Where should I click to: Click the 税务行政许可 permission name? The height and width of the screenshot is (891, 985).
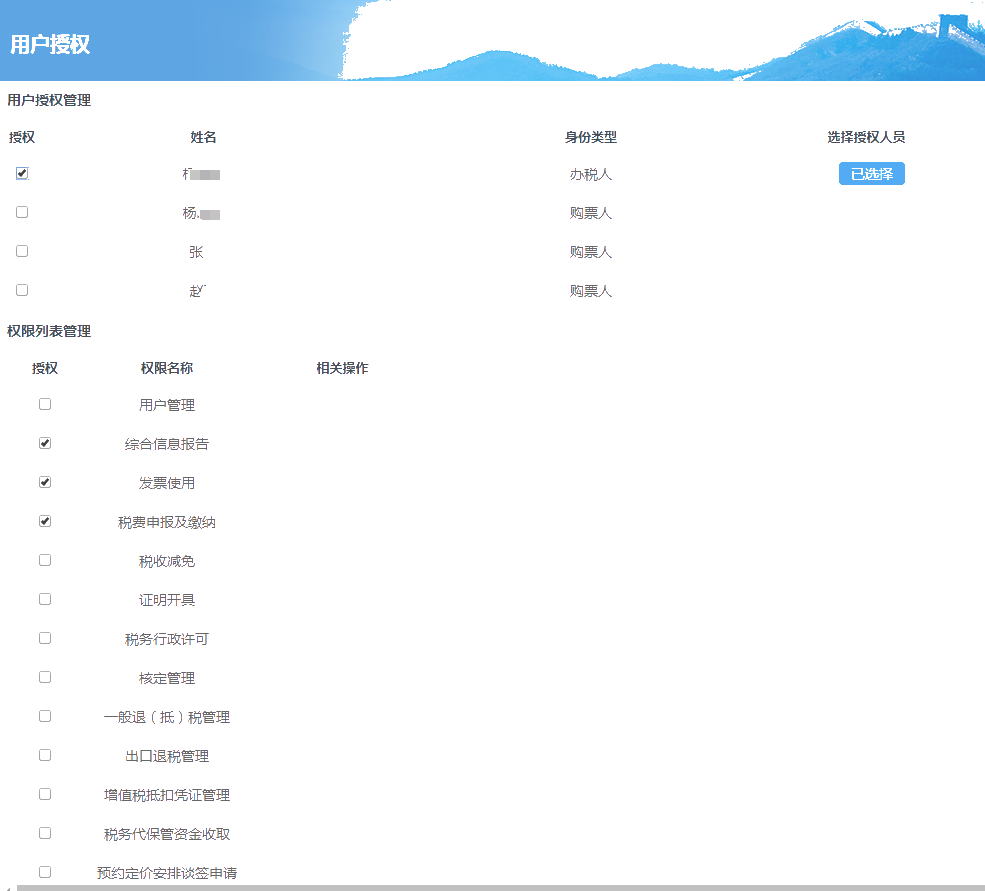166,639
